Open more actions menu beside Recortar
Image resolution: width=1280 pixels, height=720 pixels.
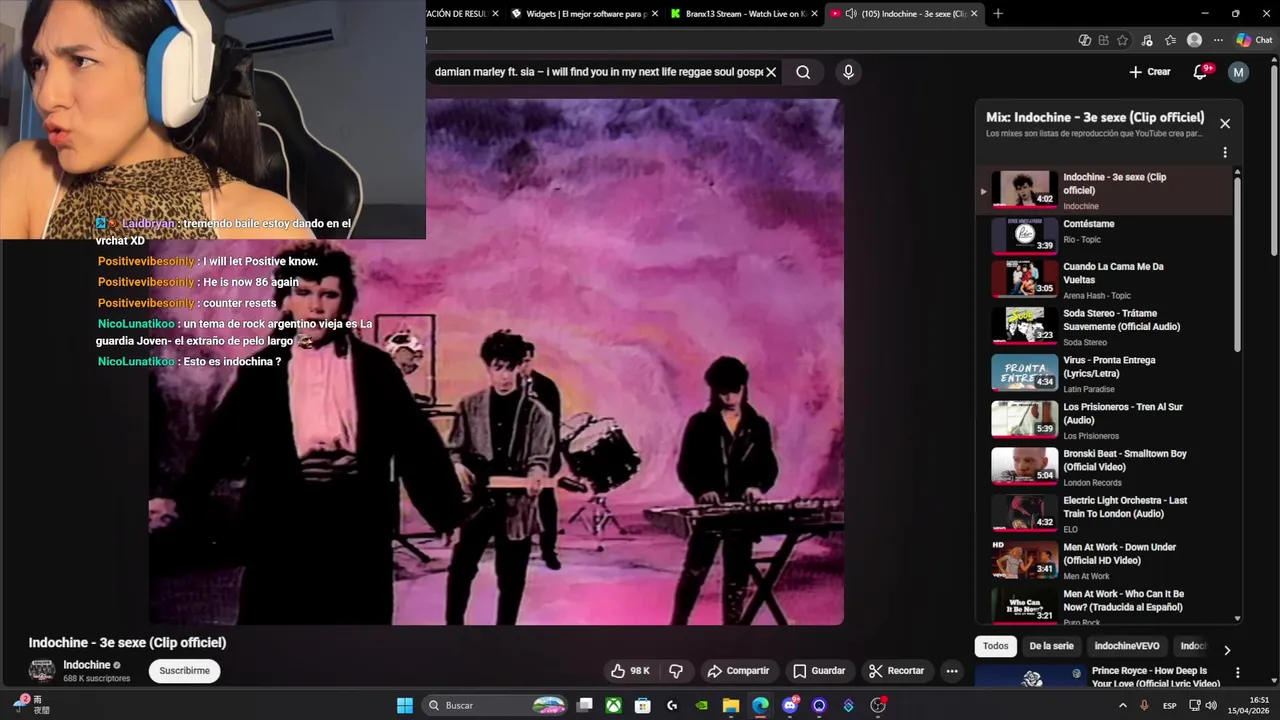pos(952,671)
